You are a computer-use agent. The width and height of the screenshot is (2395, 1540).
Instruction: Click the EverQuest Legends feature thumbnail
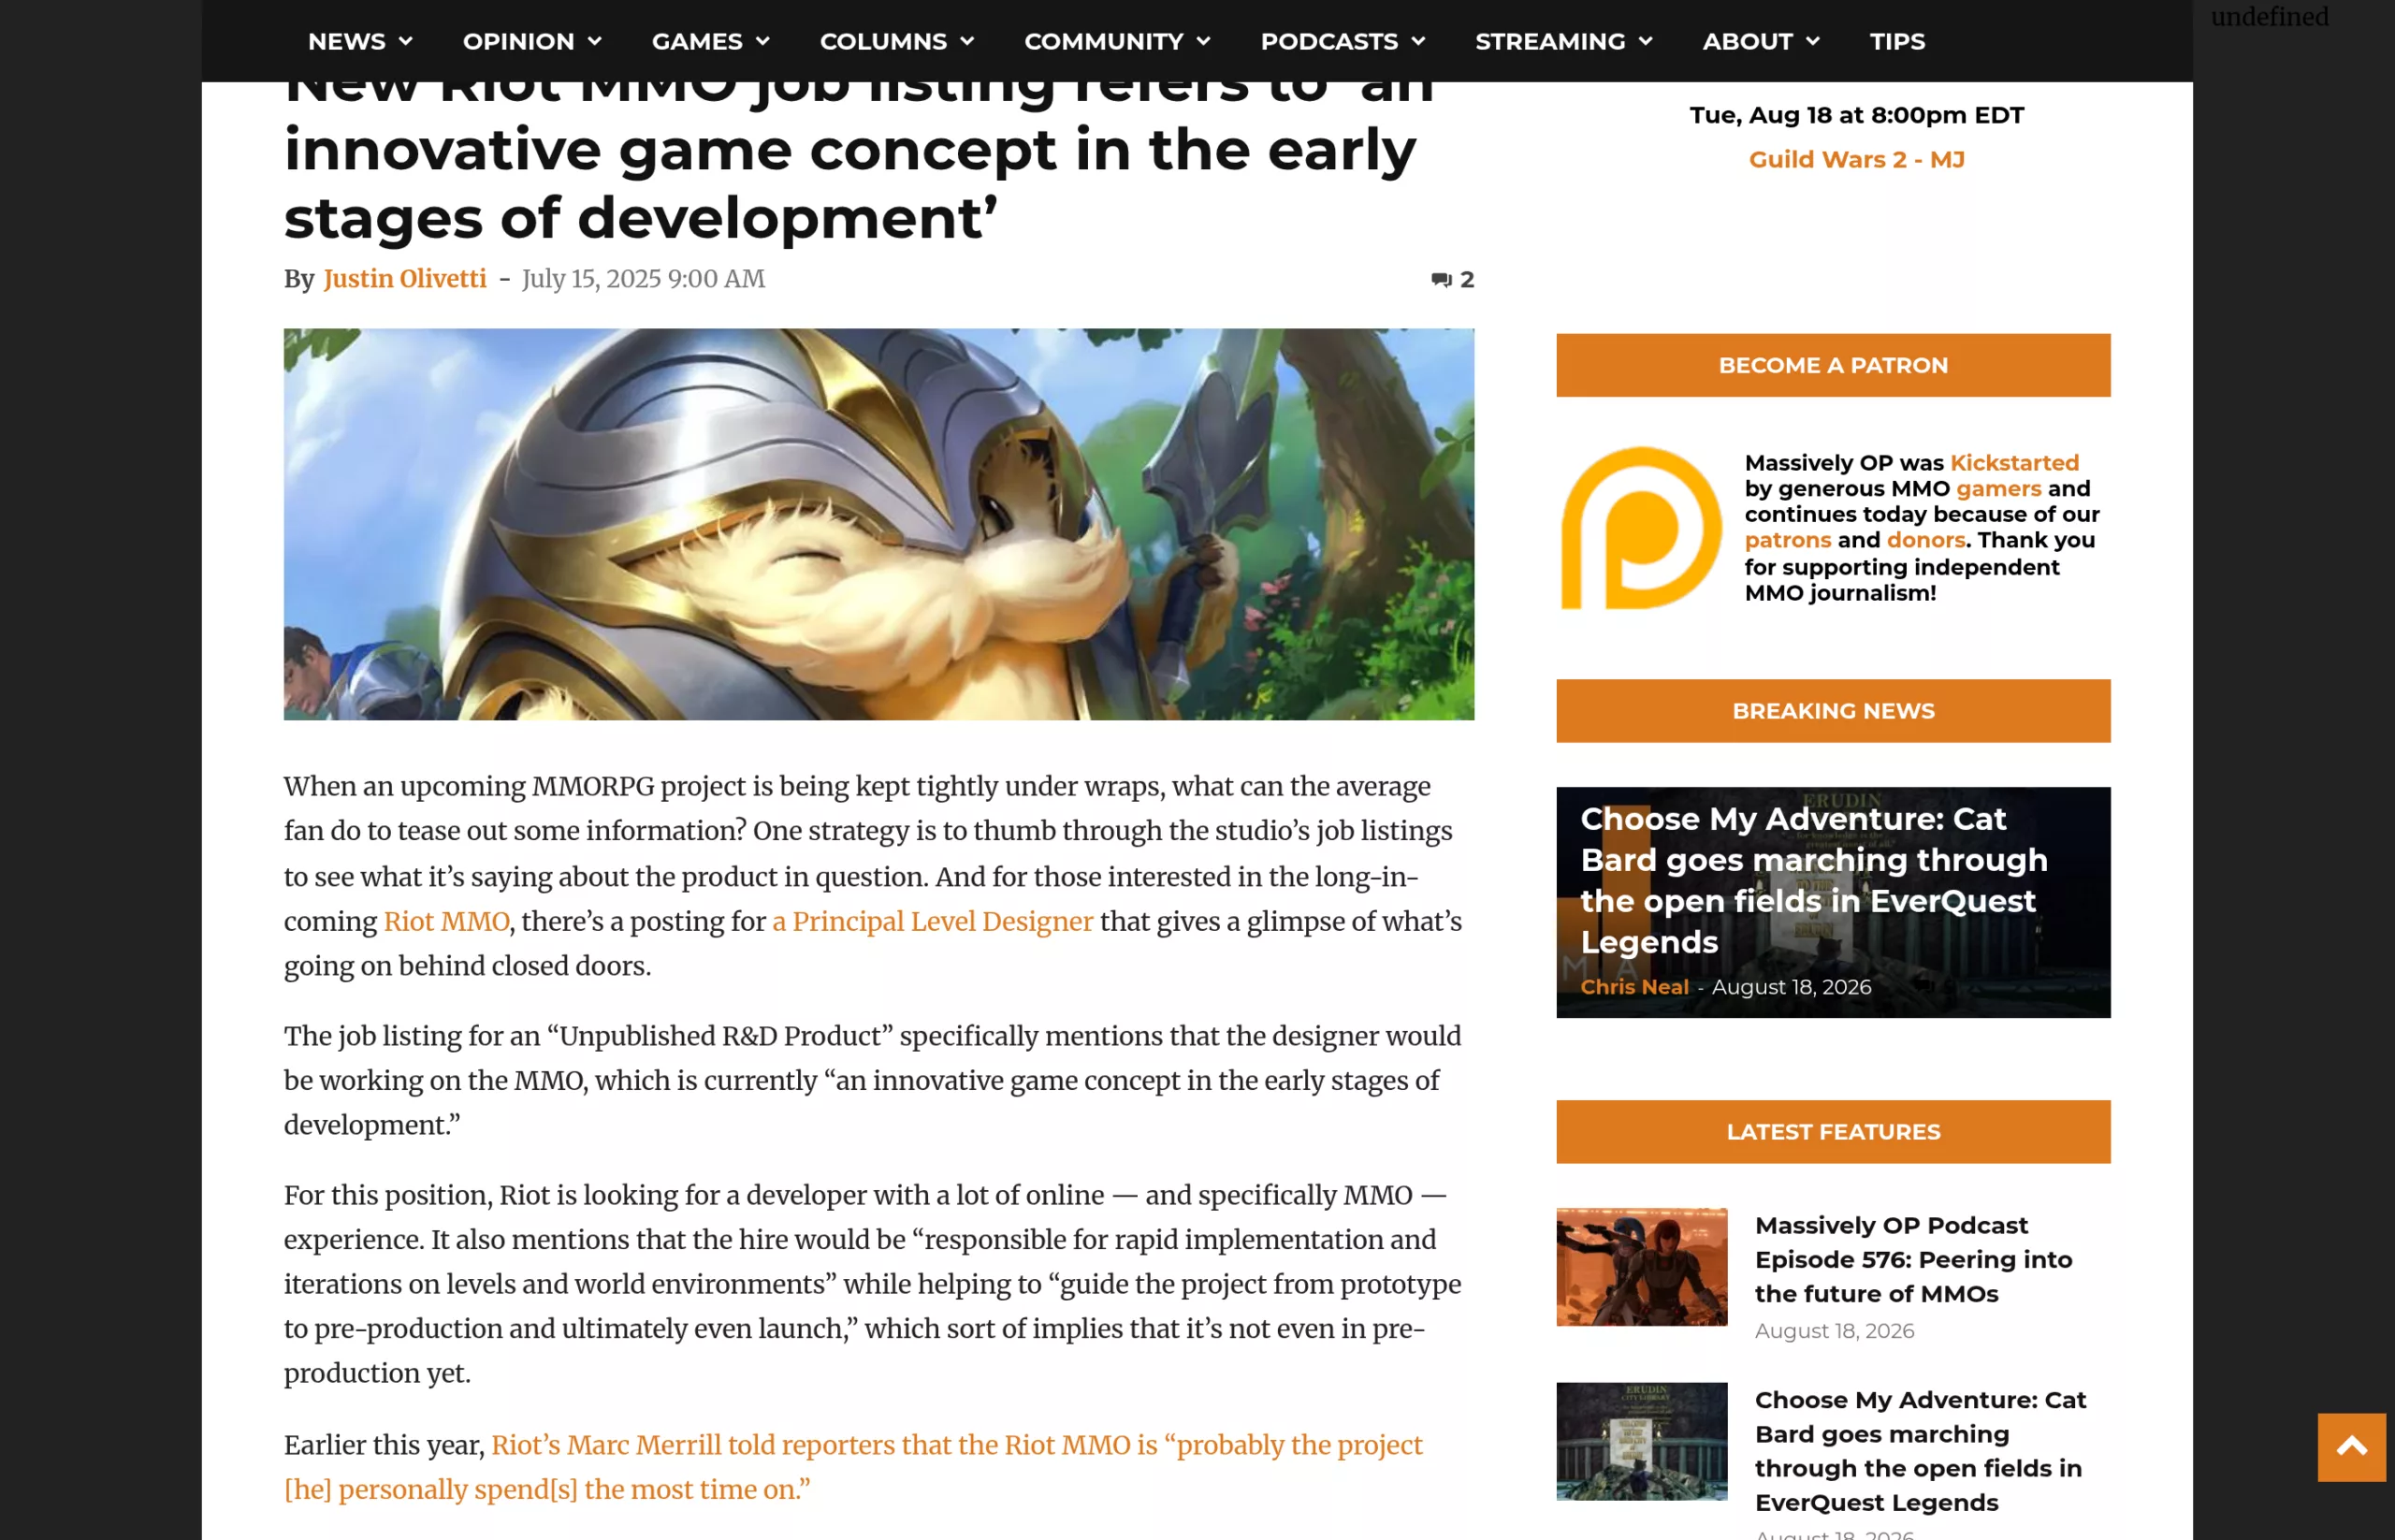[1641, 1441]
